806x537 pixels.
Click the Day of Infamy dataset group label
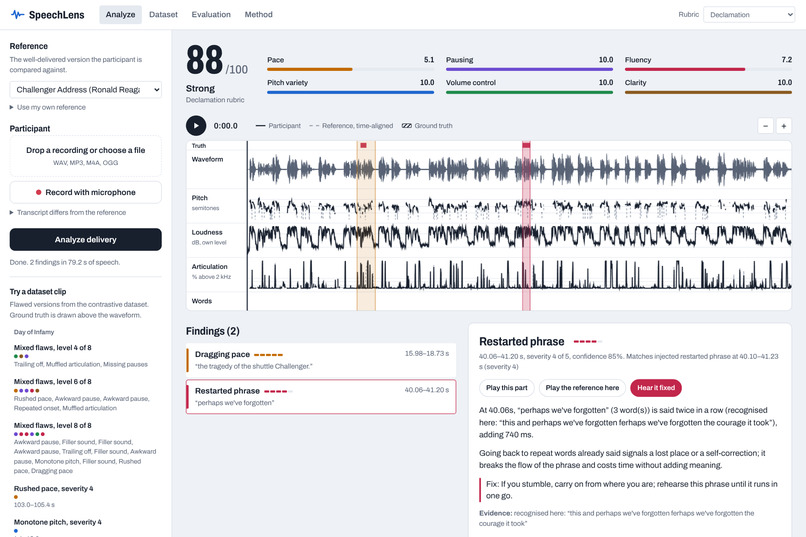(x=34, y=332)
